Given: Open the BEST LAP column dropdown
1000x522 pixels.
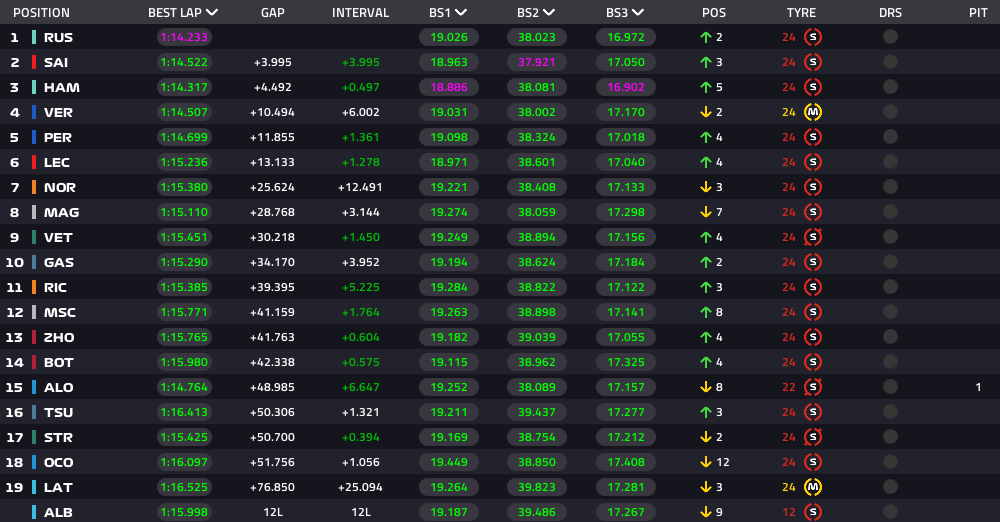Looking at the screenshot, I should [x=212, y=13].
